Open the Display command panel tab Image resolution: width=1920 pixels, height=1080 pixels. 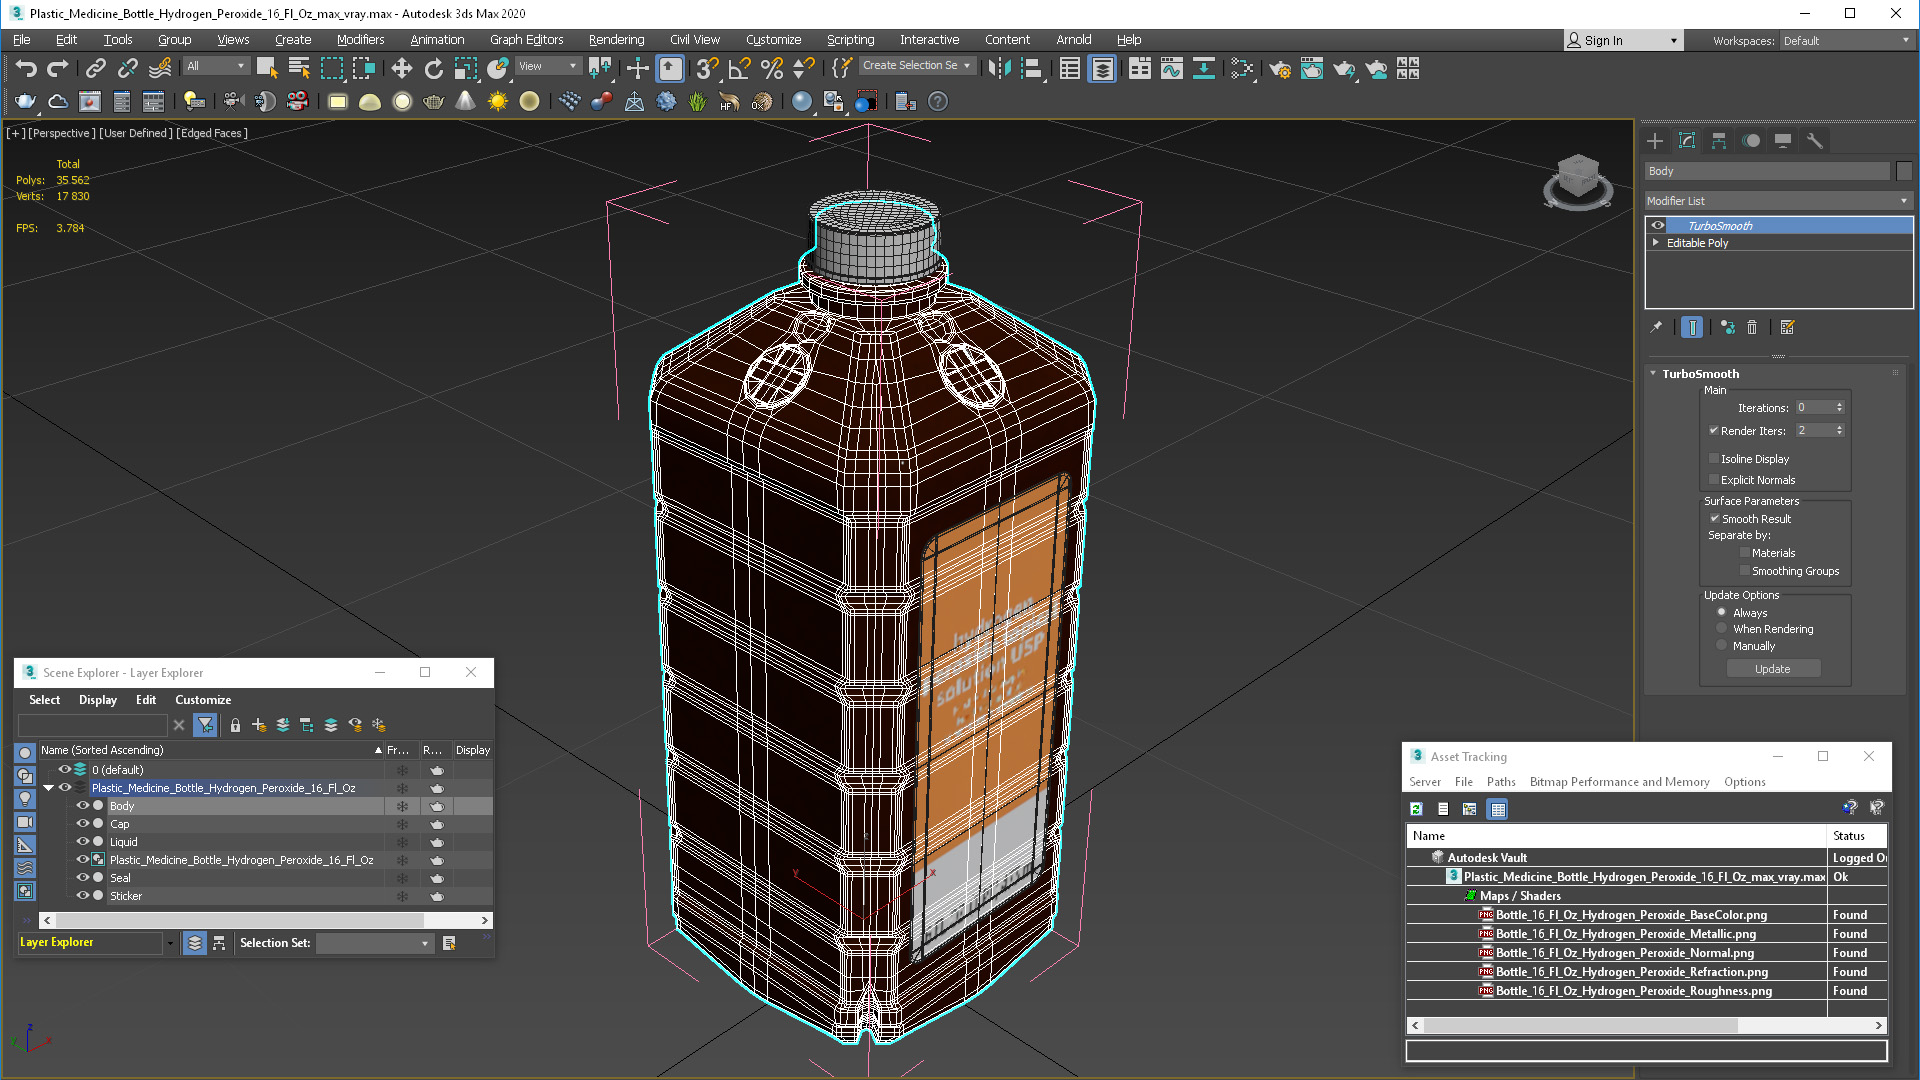[1783, 141]
